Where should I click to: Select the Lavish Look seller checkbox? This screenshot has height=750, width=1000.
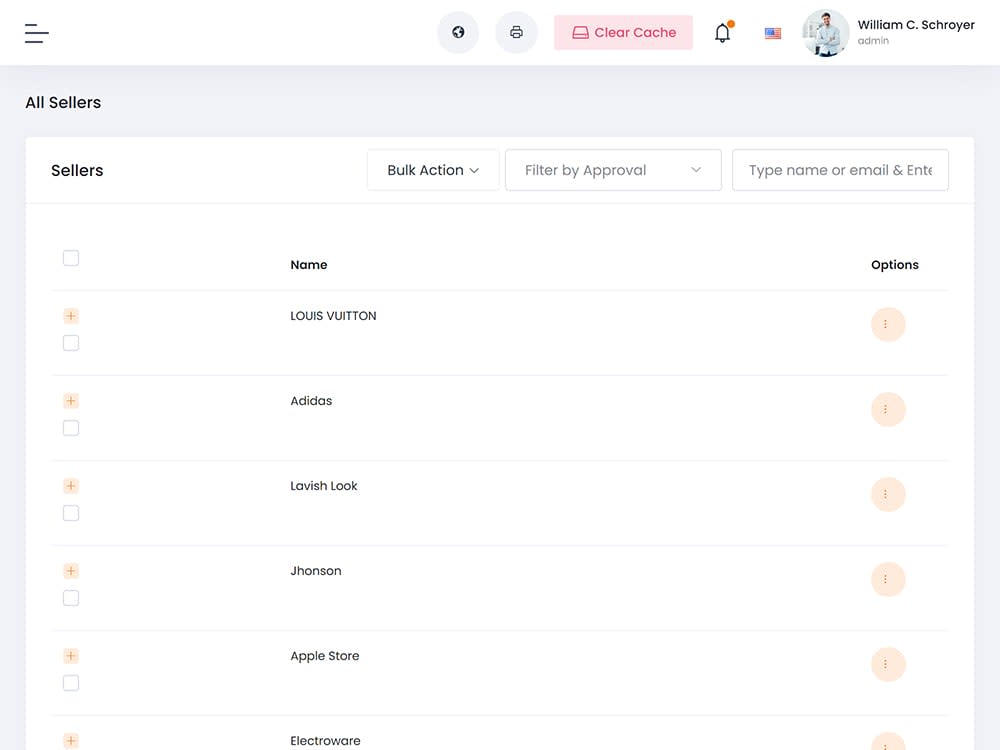(x=71, y=513)
